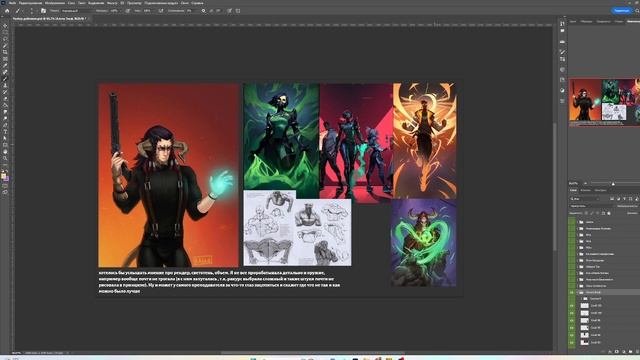Open brush settings folder icon in options bar

click(43, 11)
